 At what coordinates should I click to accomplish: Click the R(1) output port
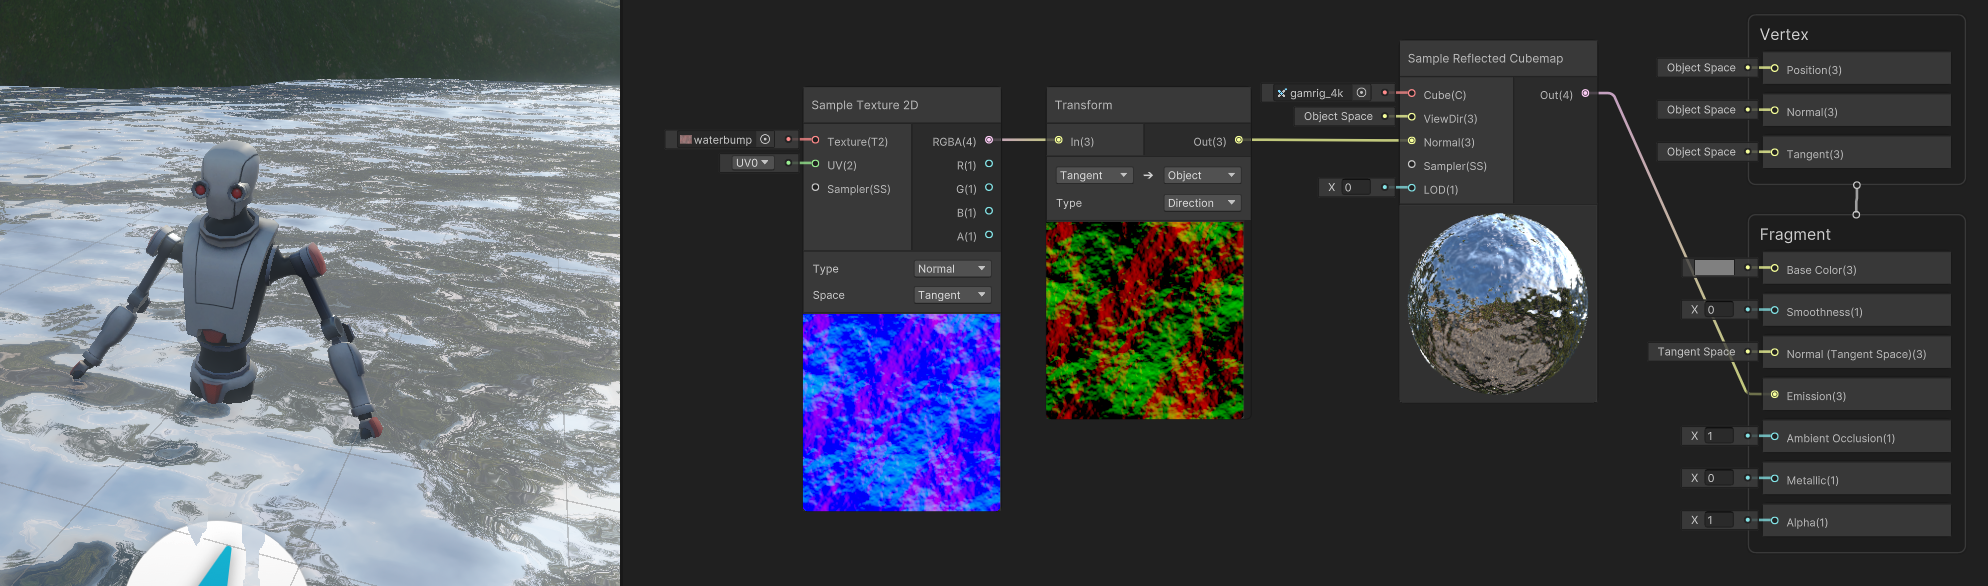click(989, 164)
